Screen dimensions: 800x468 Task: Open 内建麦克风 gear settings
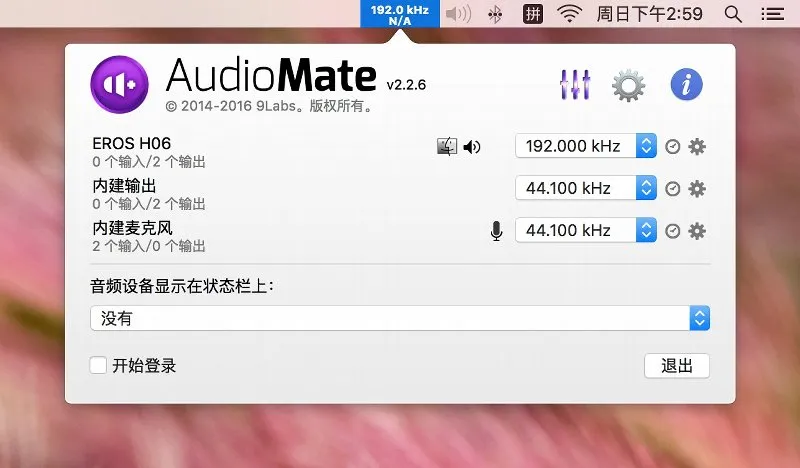click(697, 231)
